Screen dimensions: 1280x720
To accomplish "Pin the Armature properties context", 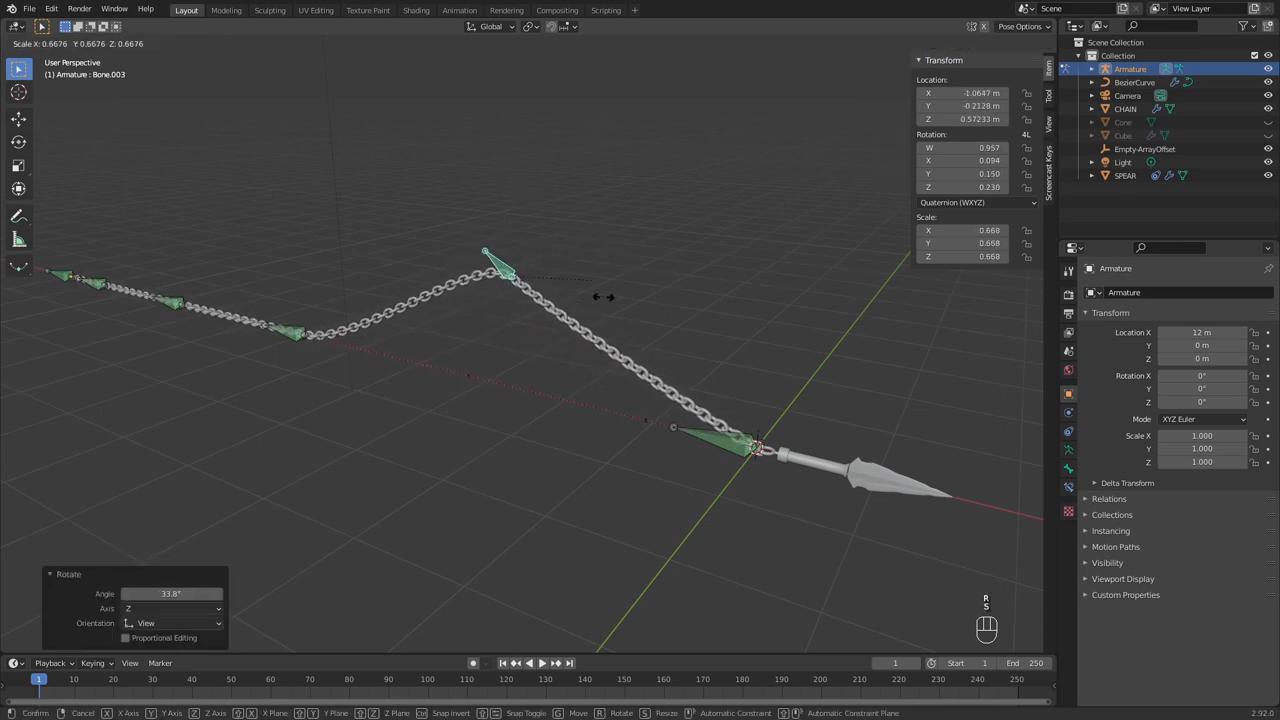I will coord(1268,268).
